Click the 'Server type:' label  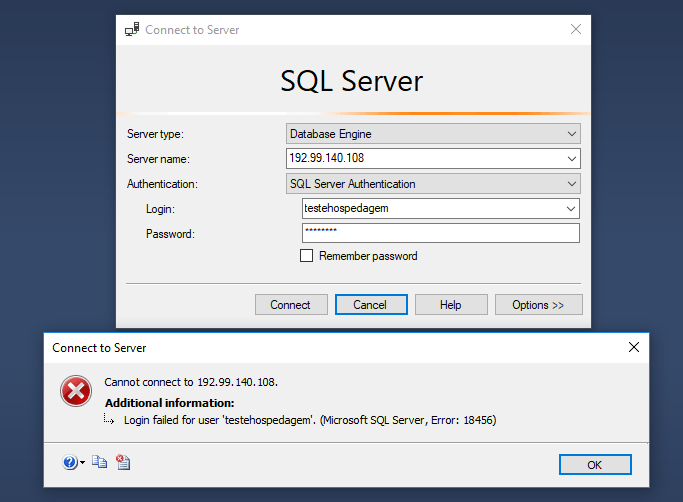click(156, 134)
